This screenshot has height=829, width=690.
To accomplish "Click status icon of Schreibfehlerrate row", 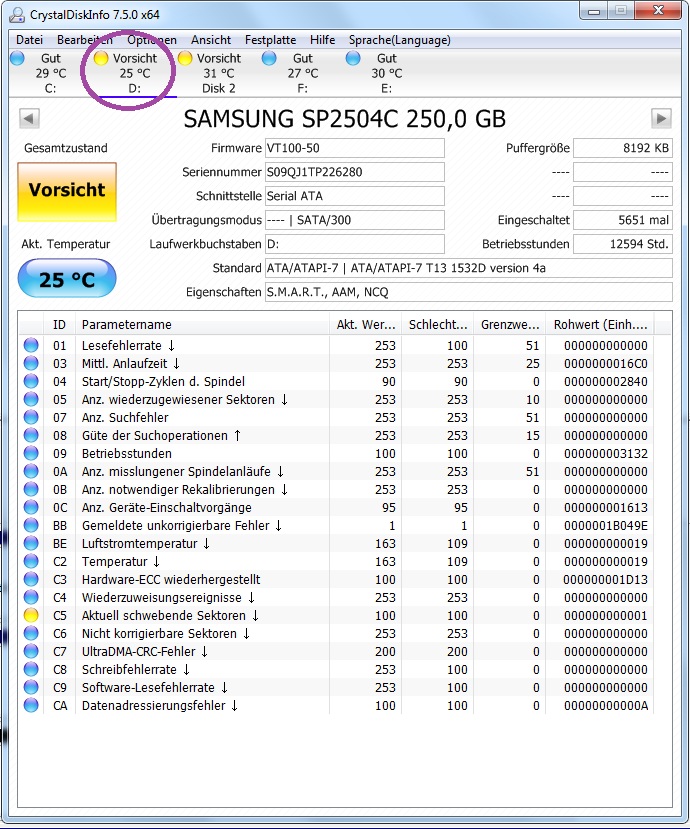I will click(x=31, y=669).
